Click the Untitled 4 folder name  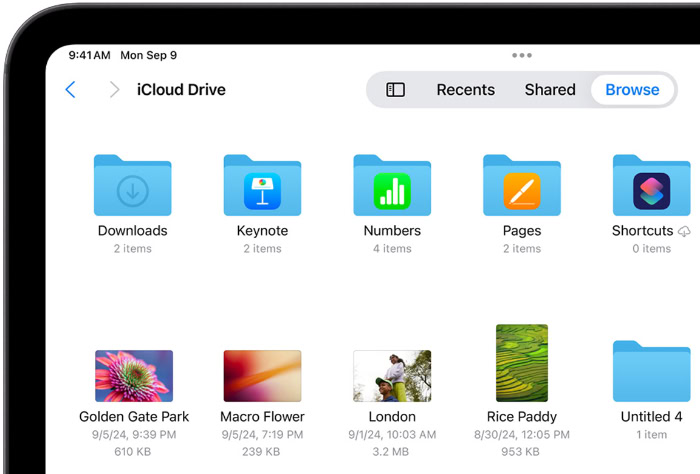pos(651,417)
